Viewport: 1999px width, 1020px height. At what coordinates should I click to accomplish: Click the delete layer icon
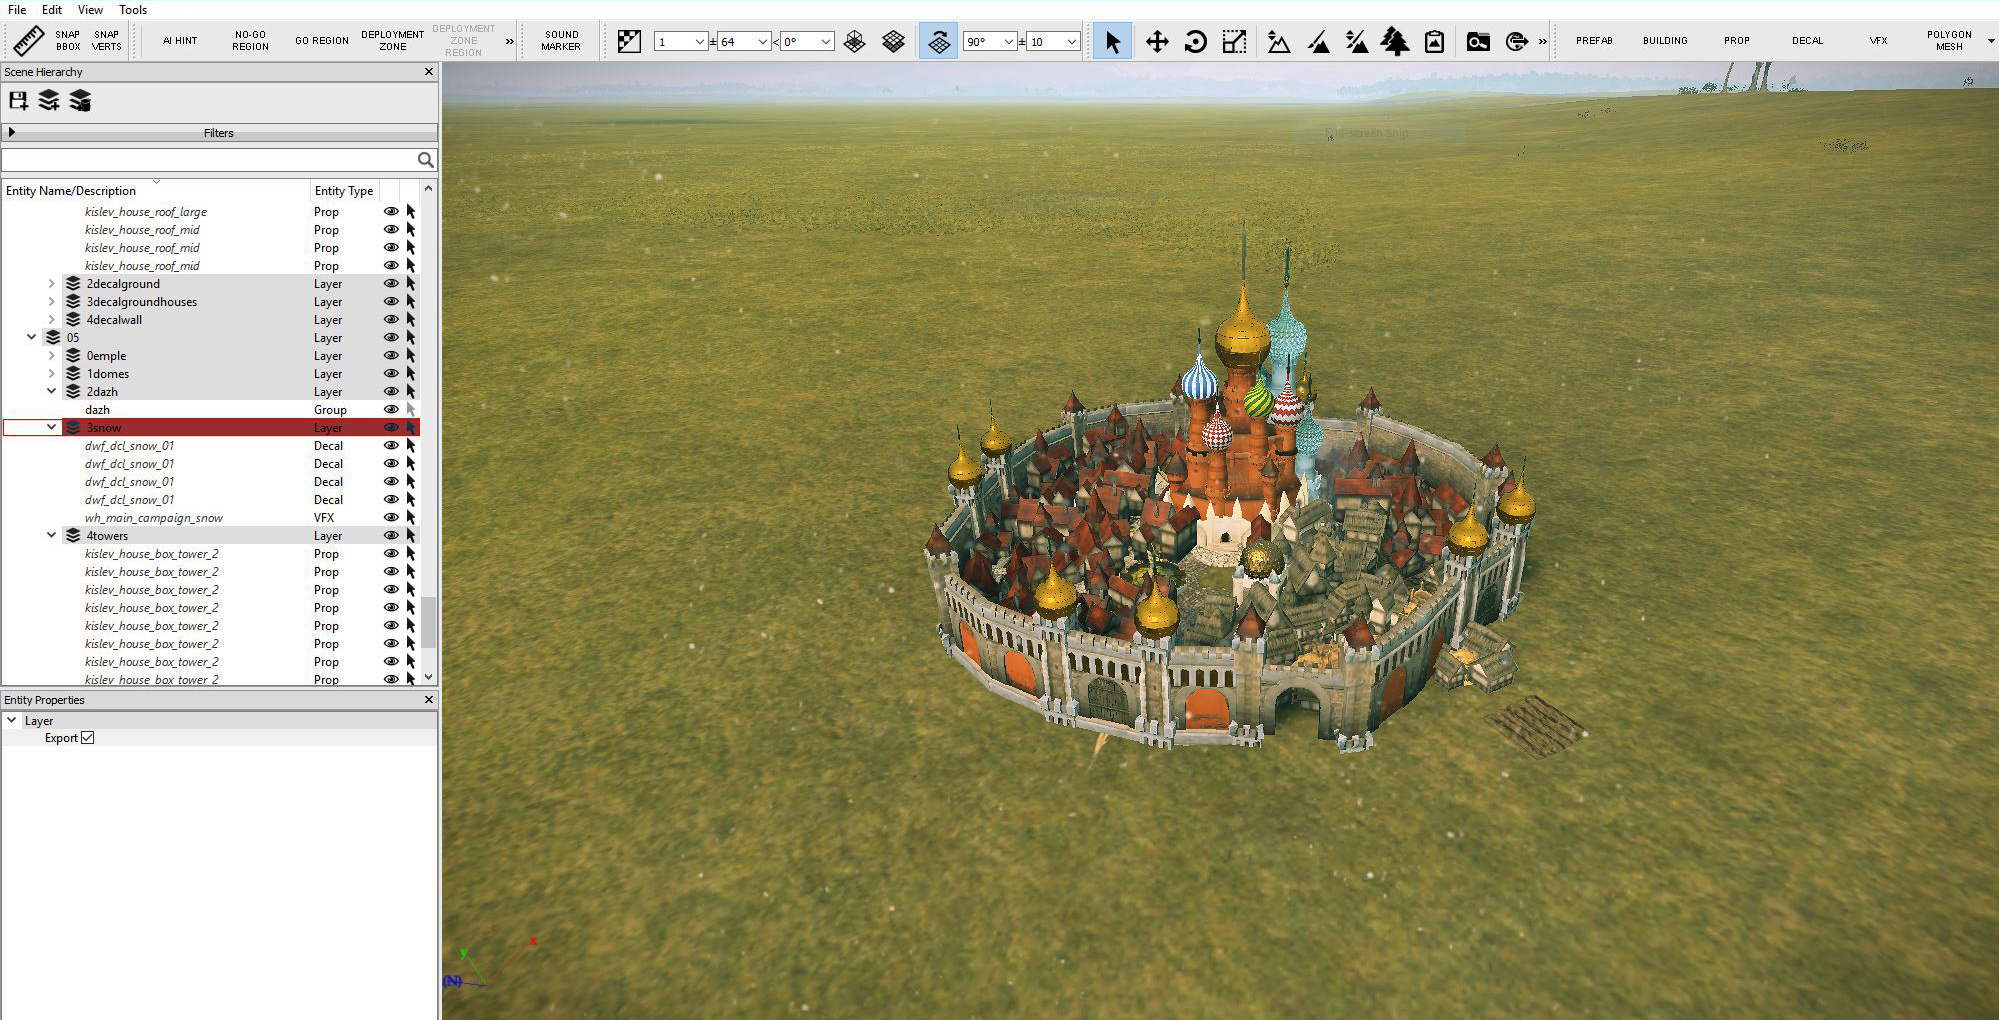pyautogui.click(x=80, y=100)
